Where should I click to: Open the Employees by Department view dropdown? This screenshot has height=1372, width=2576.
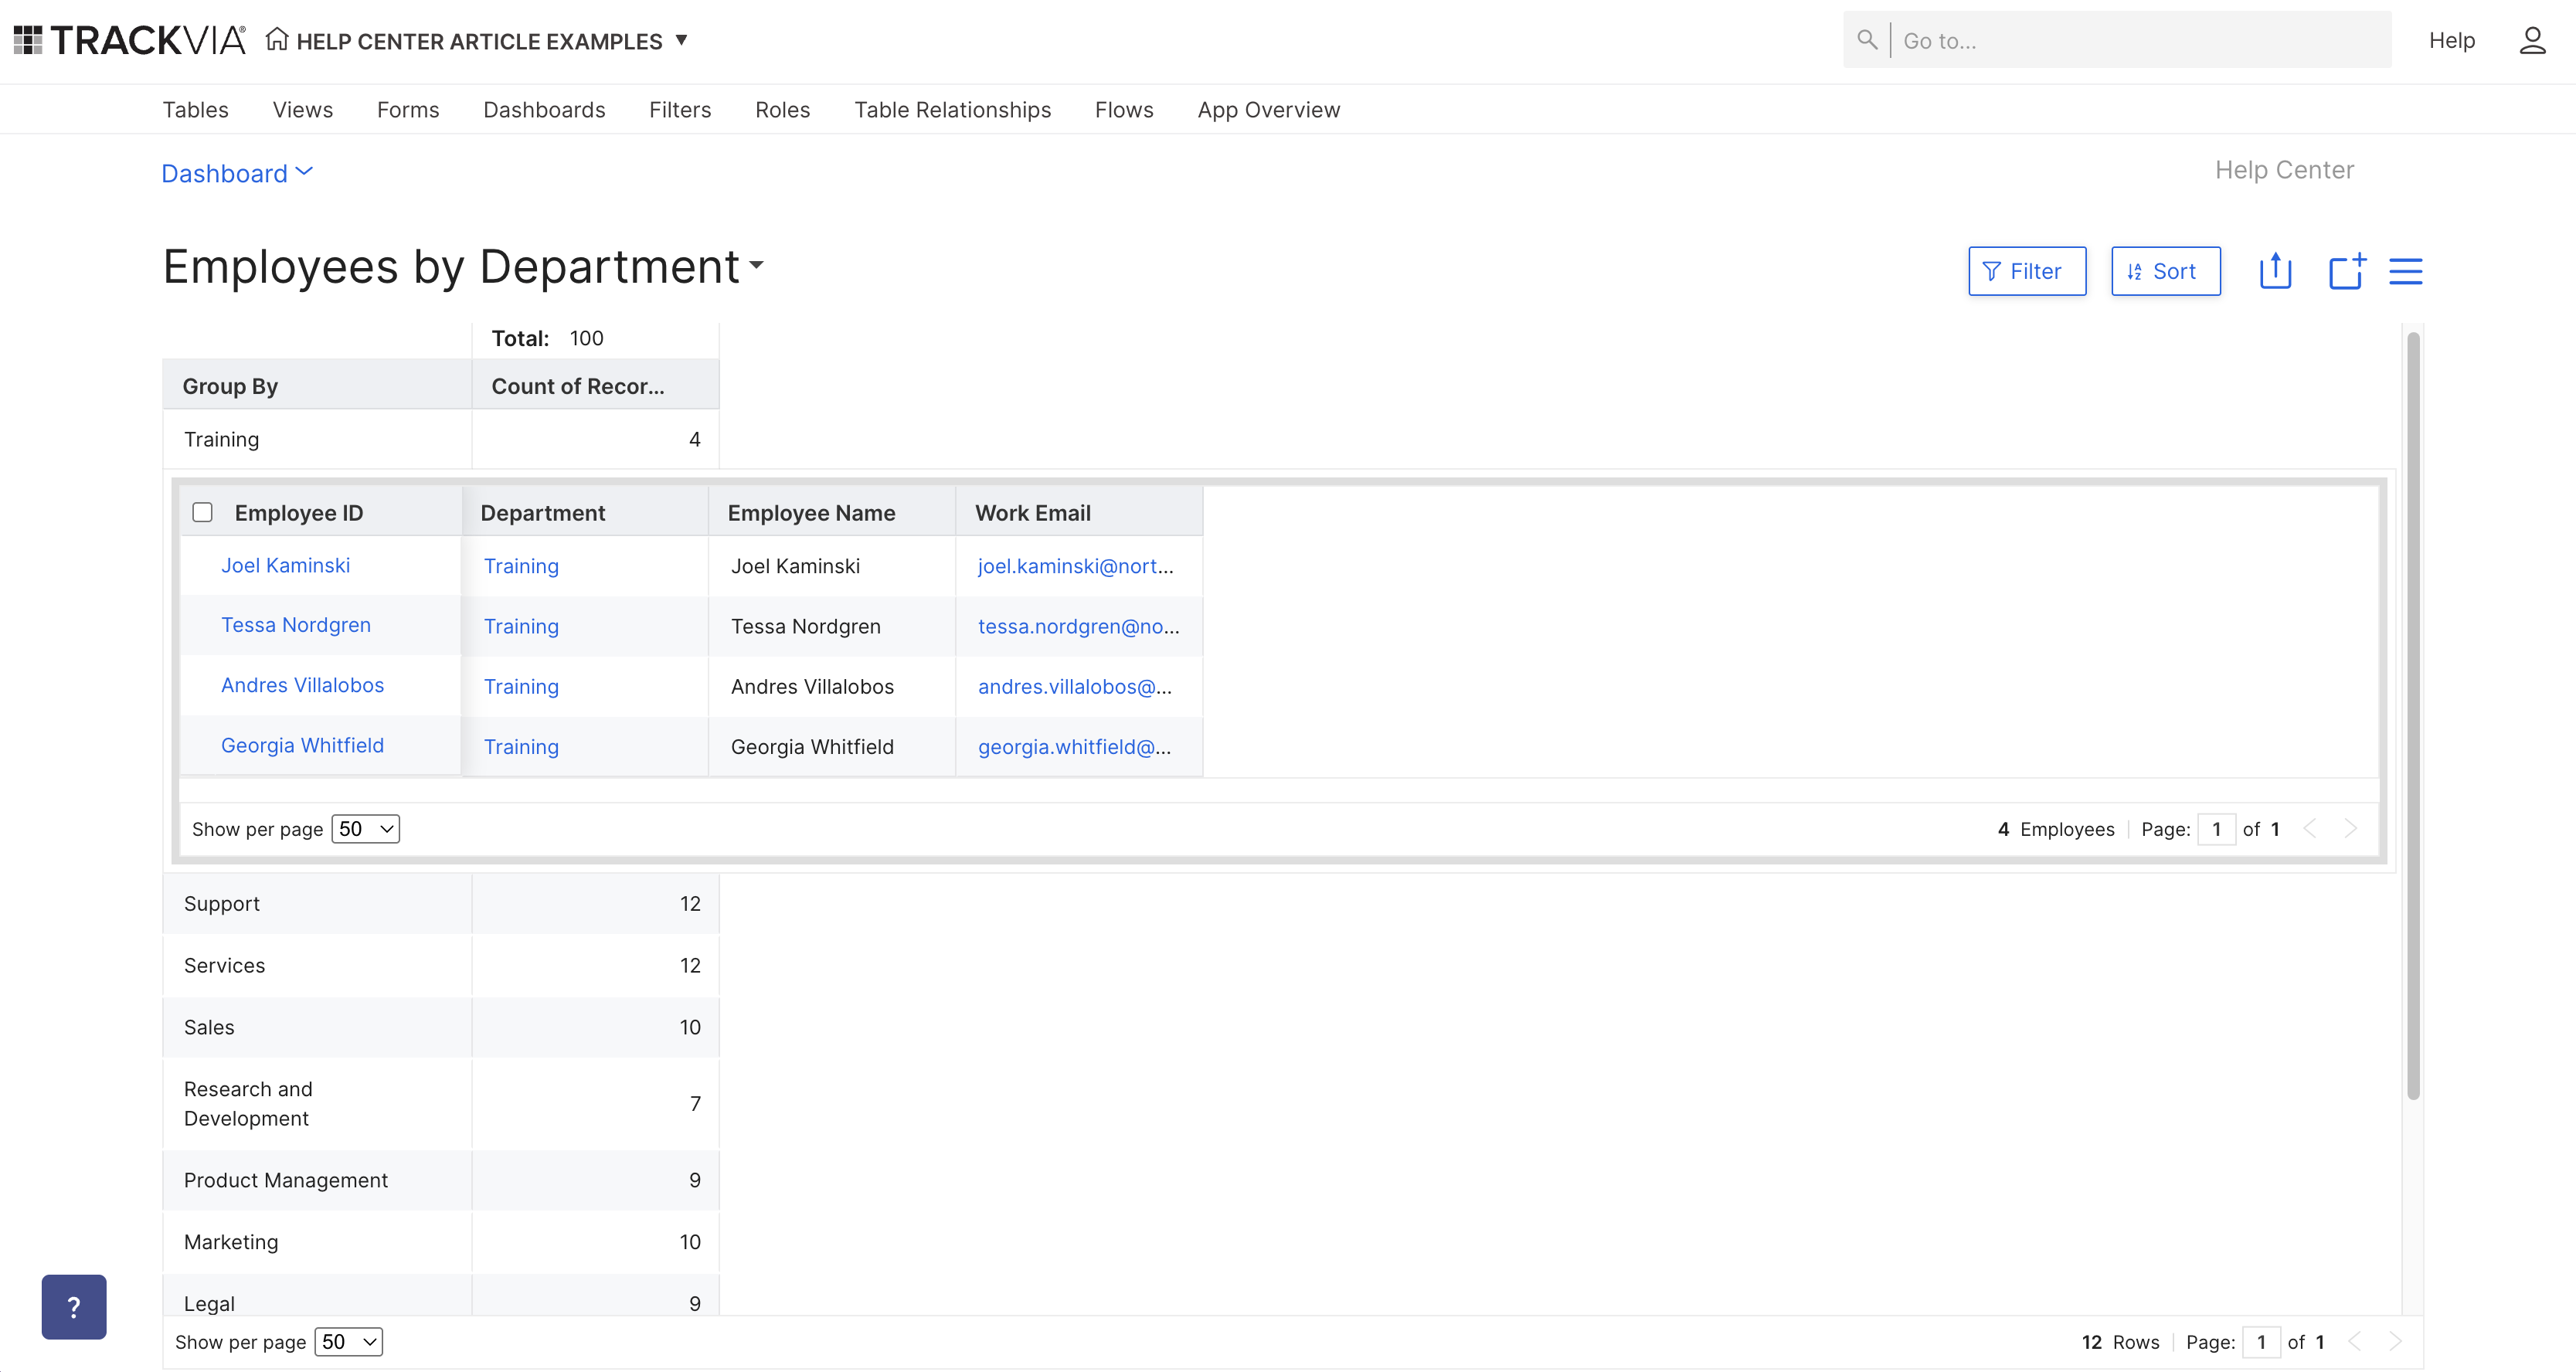(756, 266)
